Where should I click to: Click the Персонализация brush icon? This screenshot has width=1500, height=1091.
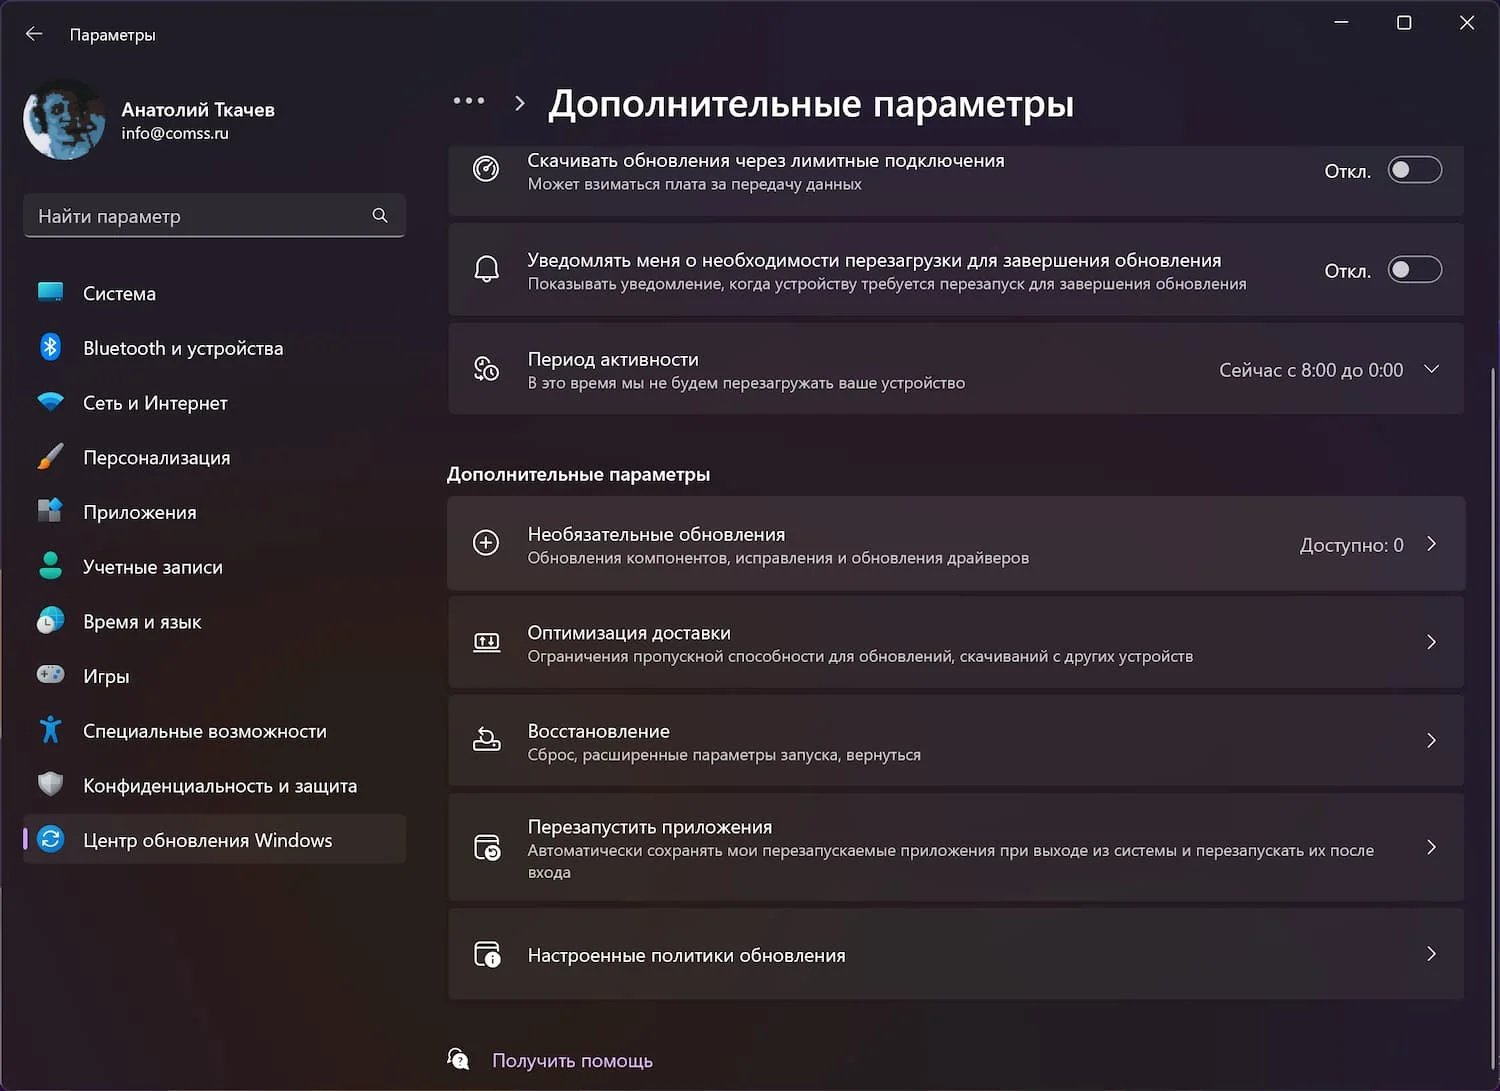[x=51, y=457]
